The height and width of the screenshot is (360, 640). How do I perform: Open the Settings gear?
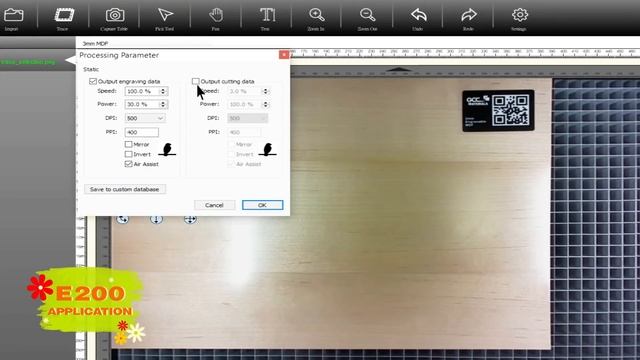519,19
